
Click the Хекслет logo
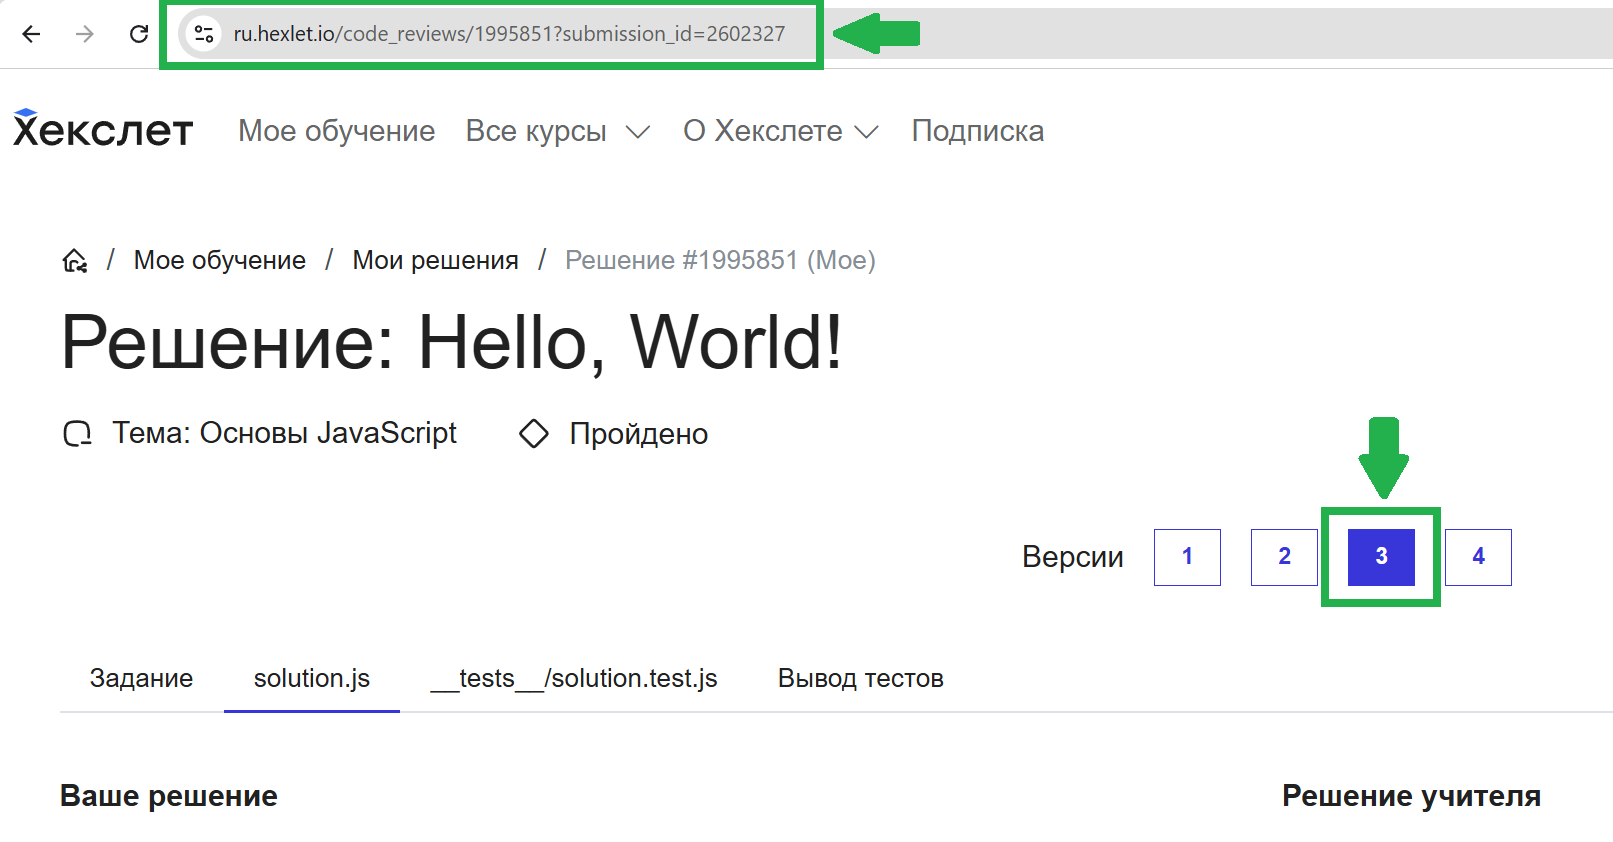pos(103,130)
